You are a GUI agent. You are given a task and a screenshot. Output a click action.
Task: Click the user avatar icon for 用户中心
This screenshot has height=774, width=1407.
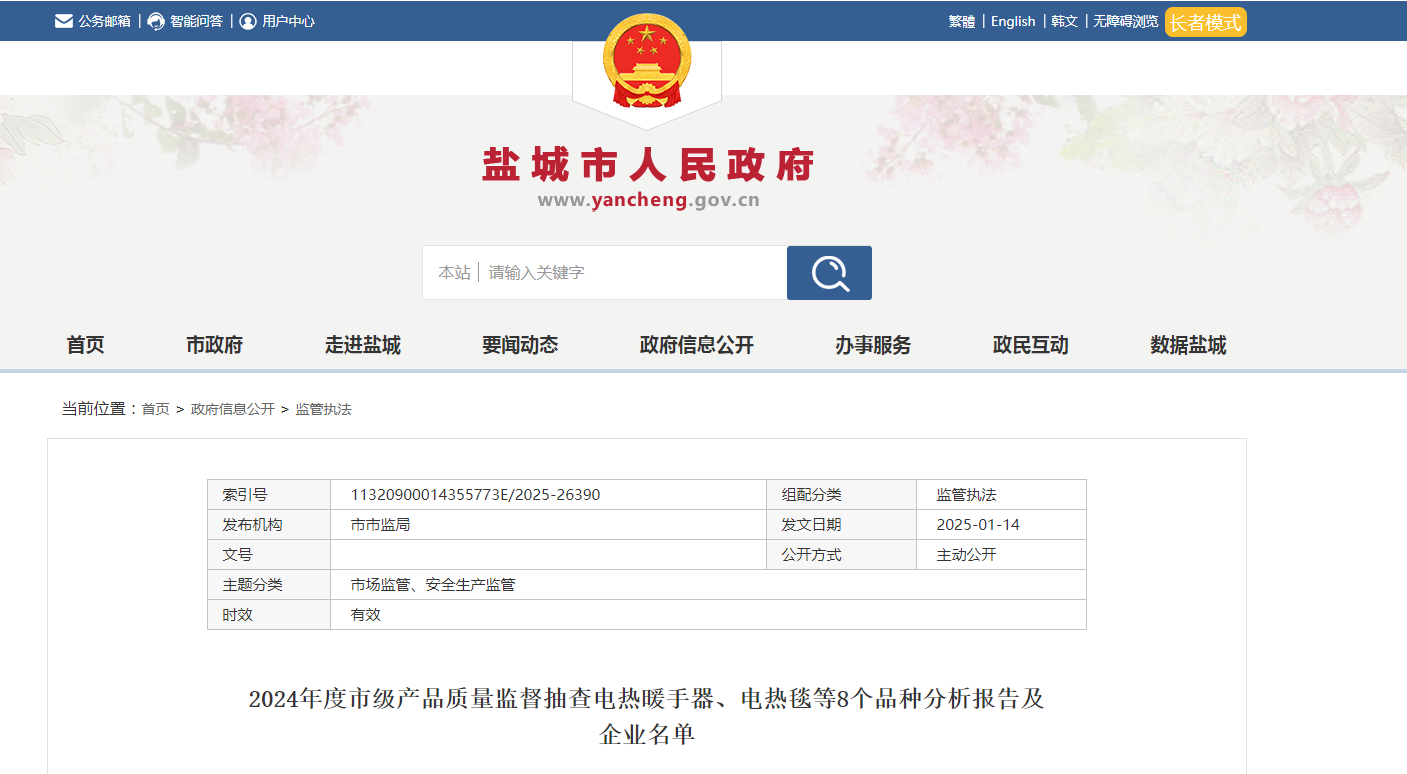click(x=248, y=21)
